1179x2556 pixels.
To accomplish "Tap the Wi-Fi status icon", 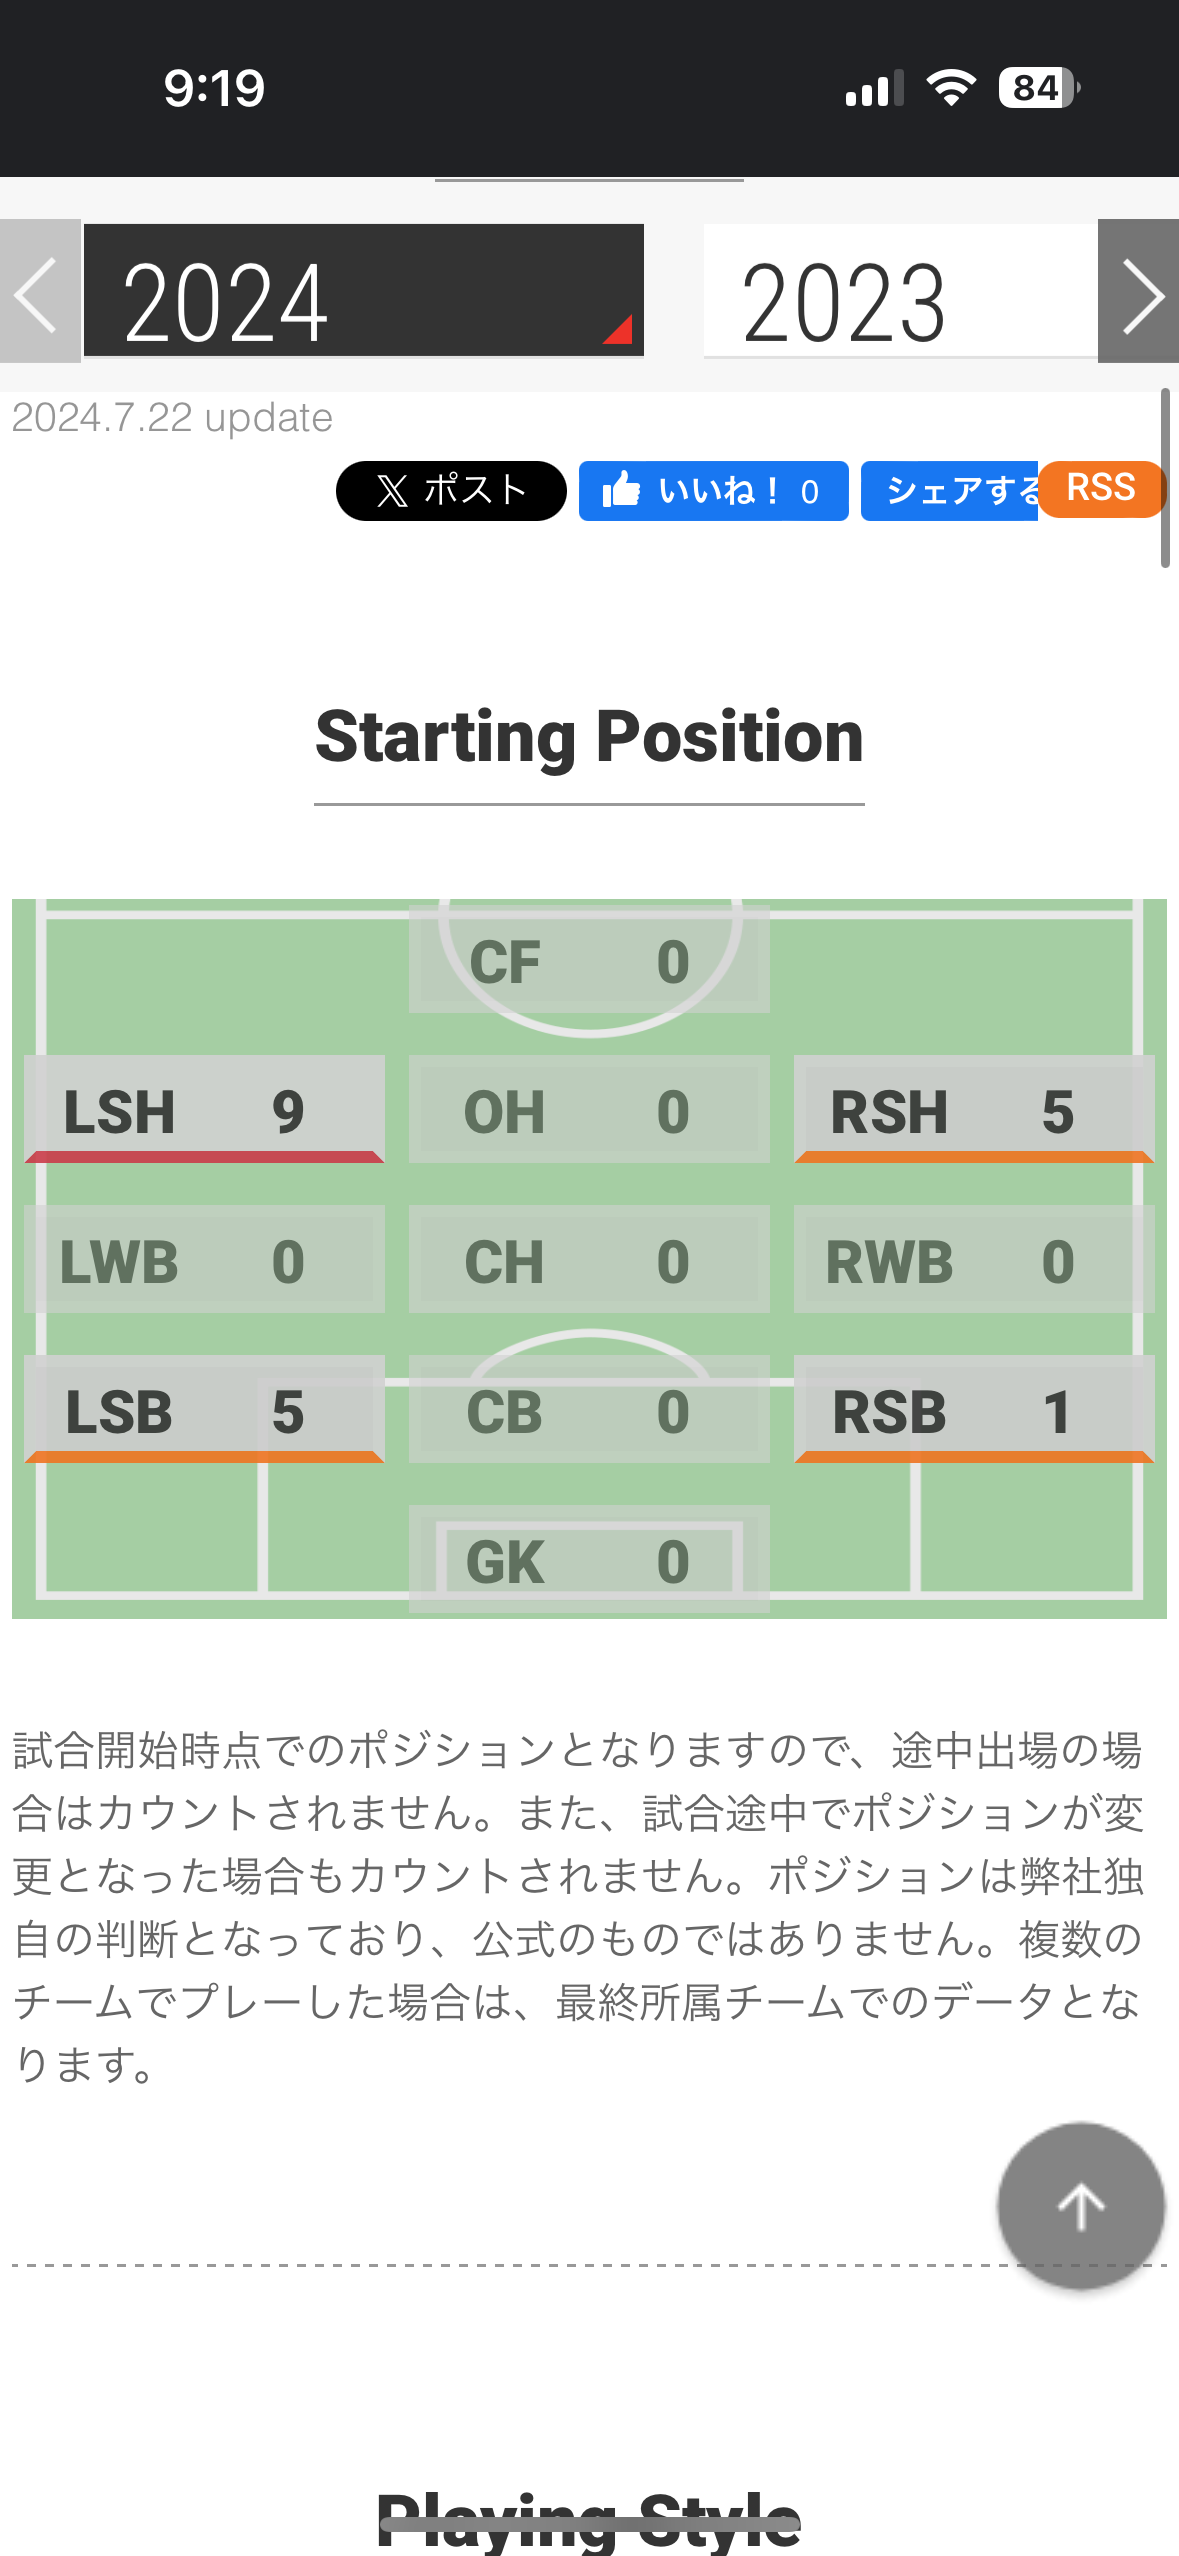I will tap(950, 88).
